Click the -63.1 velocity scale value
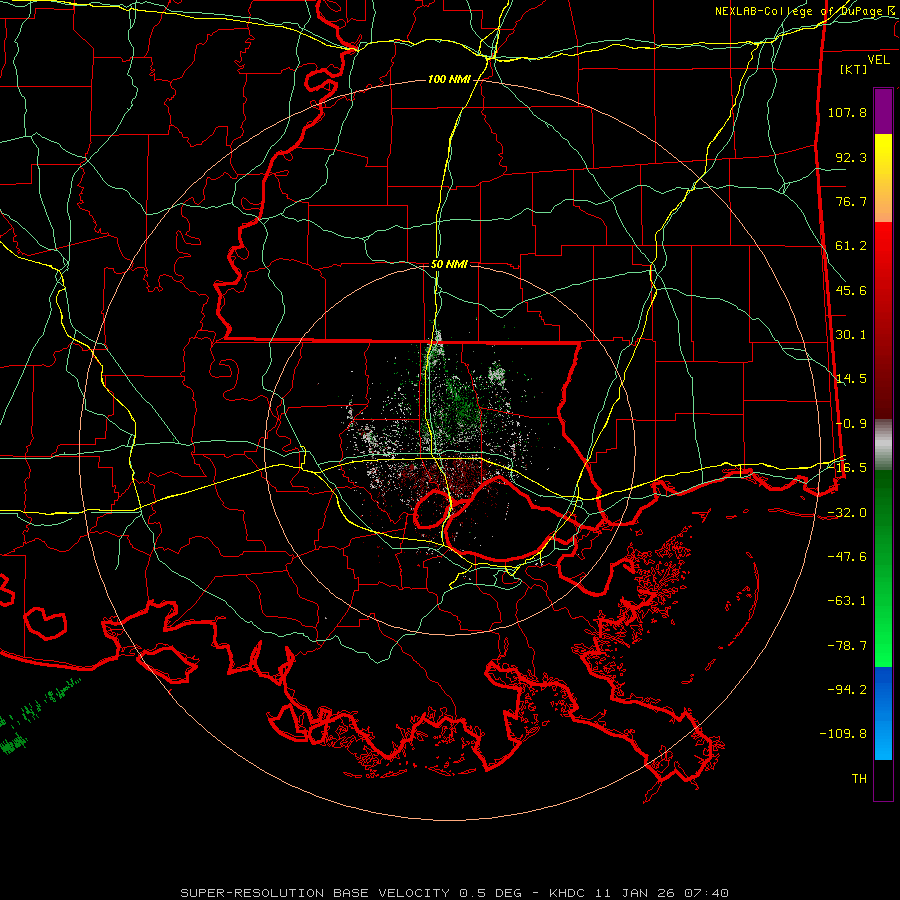This screenshot has height=900, width=900. click(847, 601)
